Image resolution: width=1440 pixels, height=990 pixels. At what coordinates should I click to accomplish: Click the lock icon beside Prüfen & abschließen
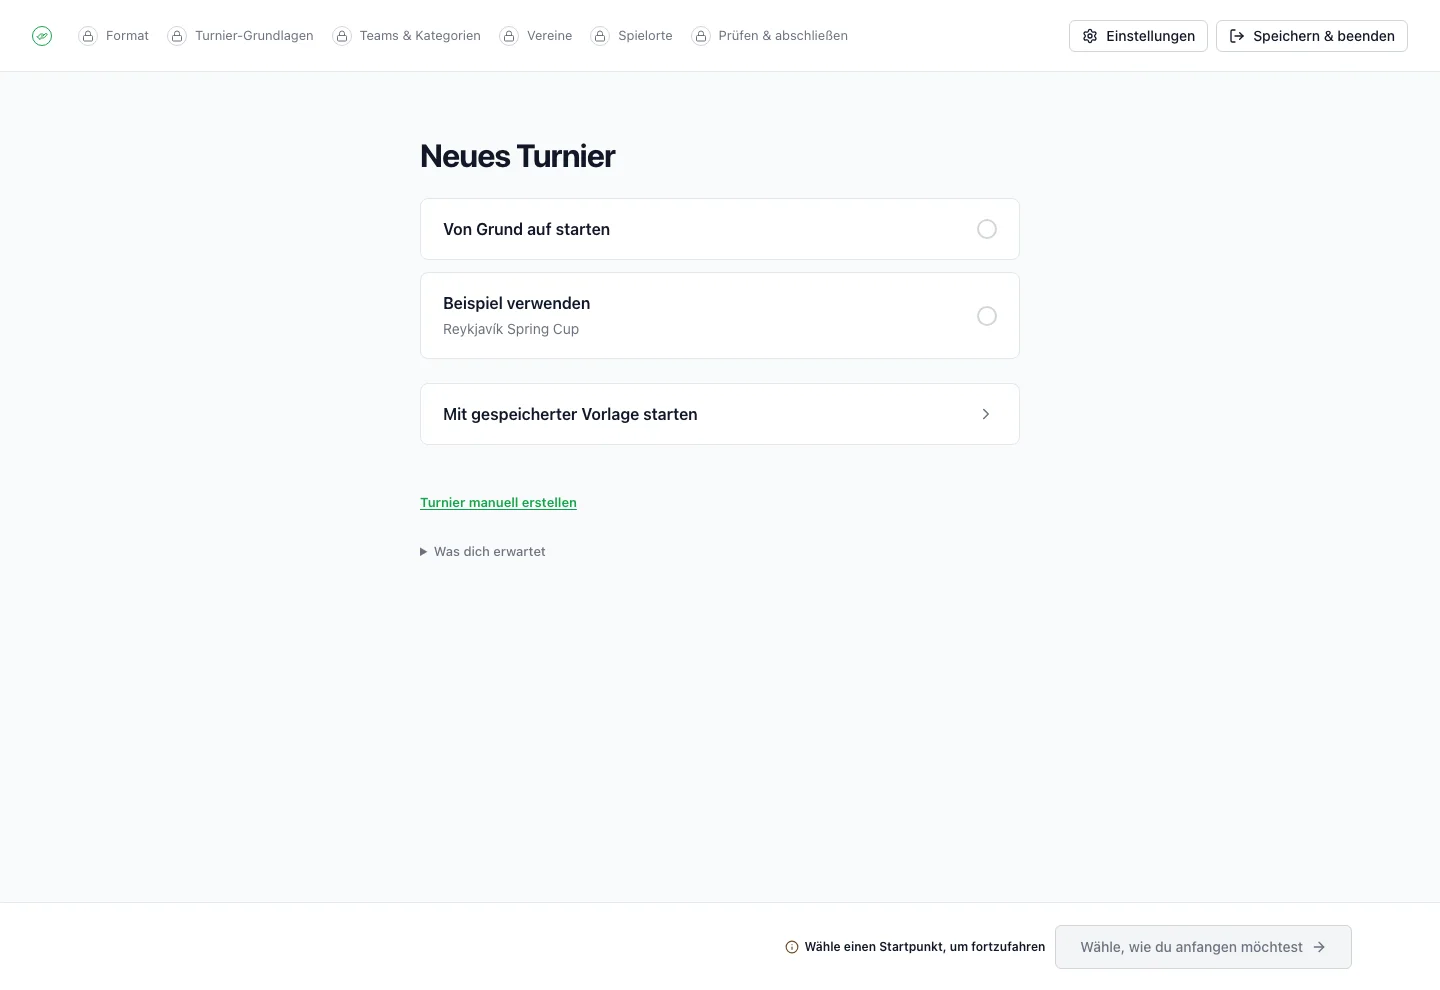tap(701, 36)
